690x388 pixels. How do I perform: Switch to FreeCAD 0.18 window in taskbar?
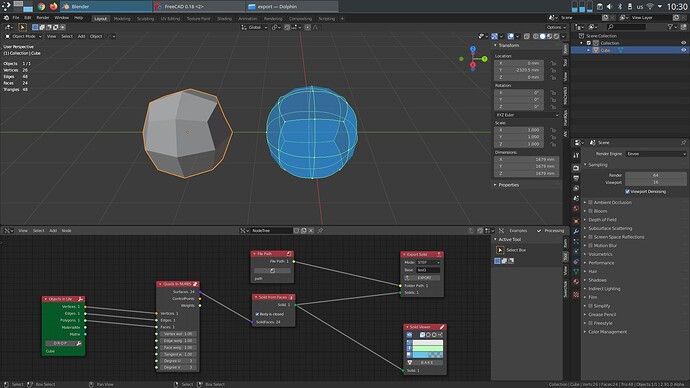point(199,6)
